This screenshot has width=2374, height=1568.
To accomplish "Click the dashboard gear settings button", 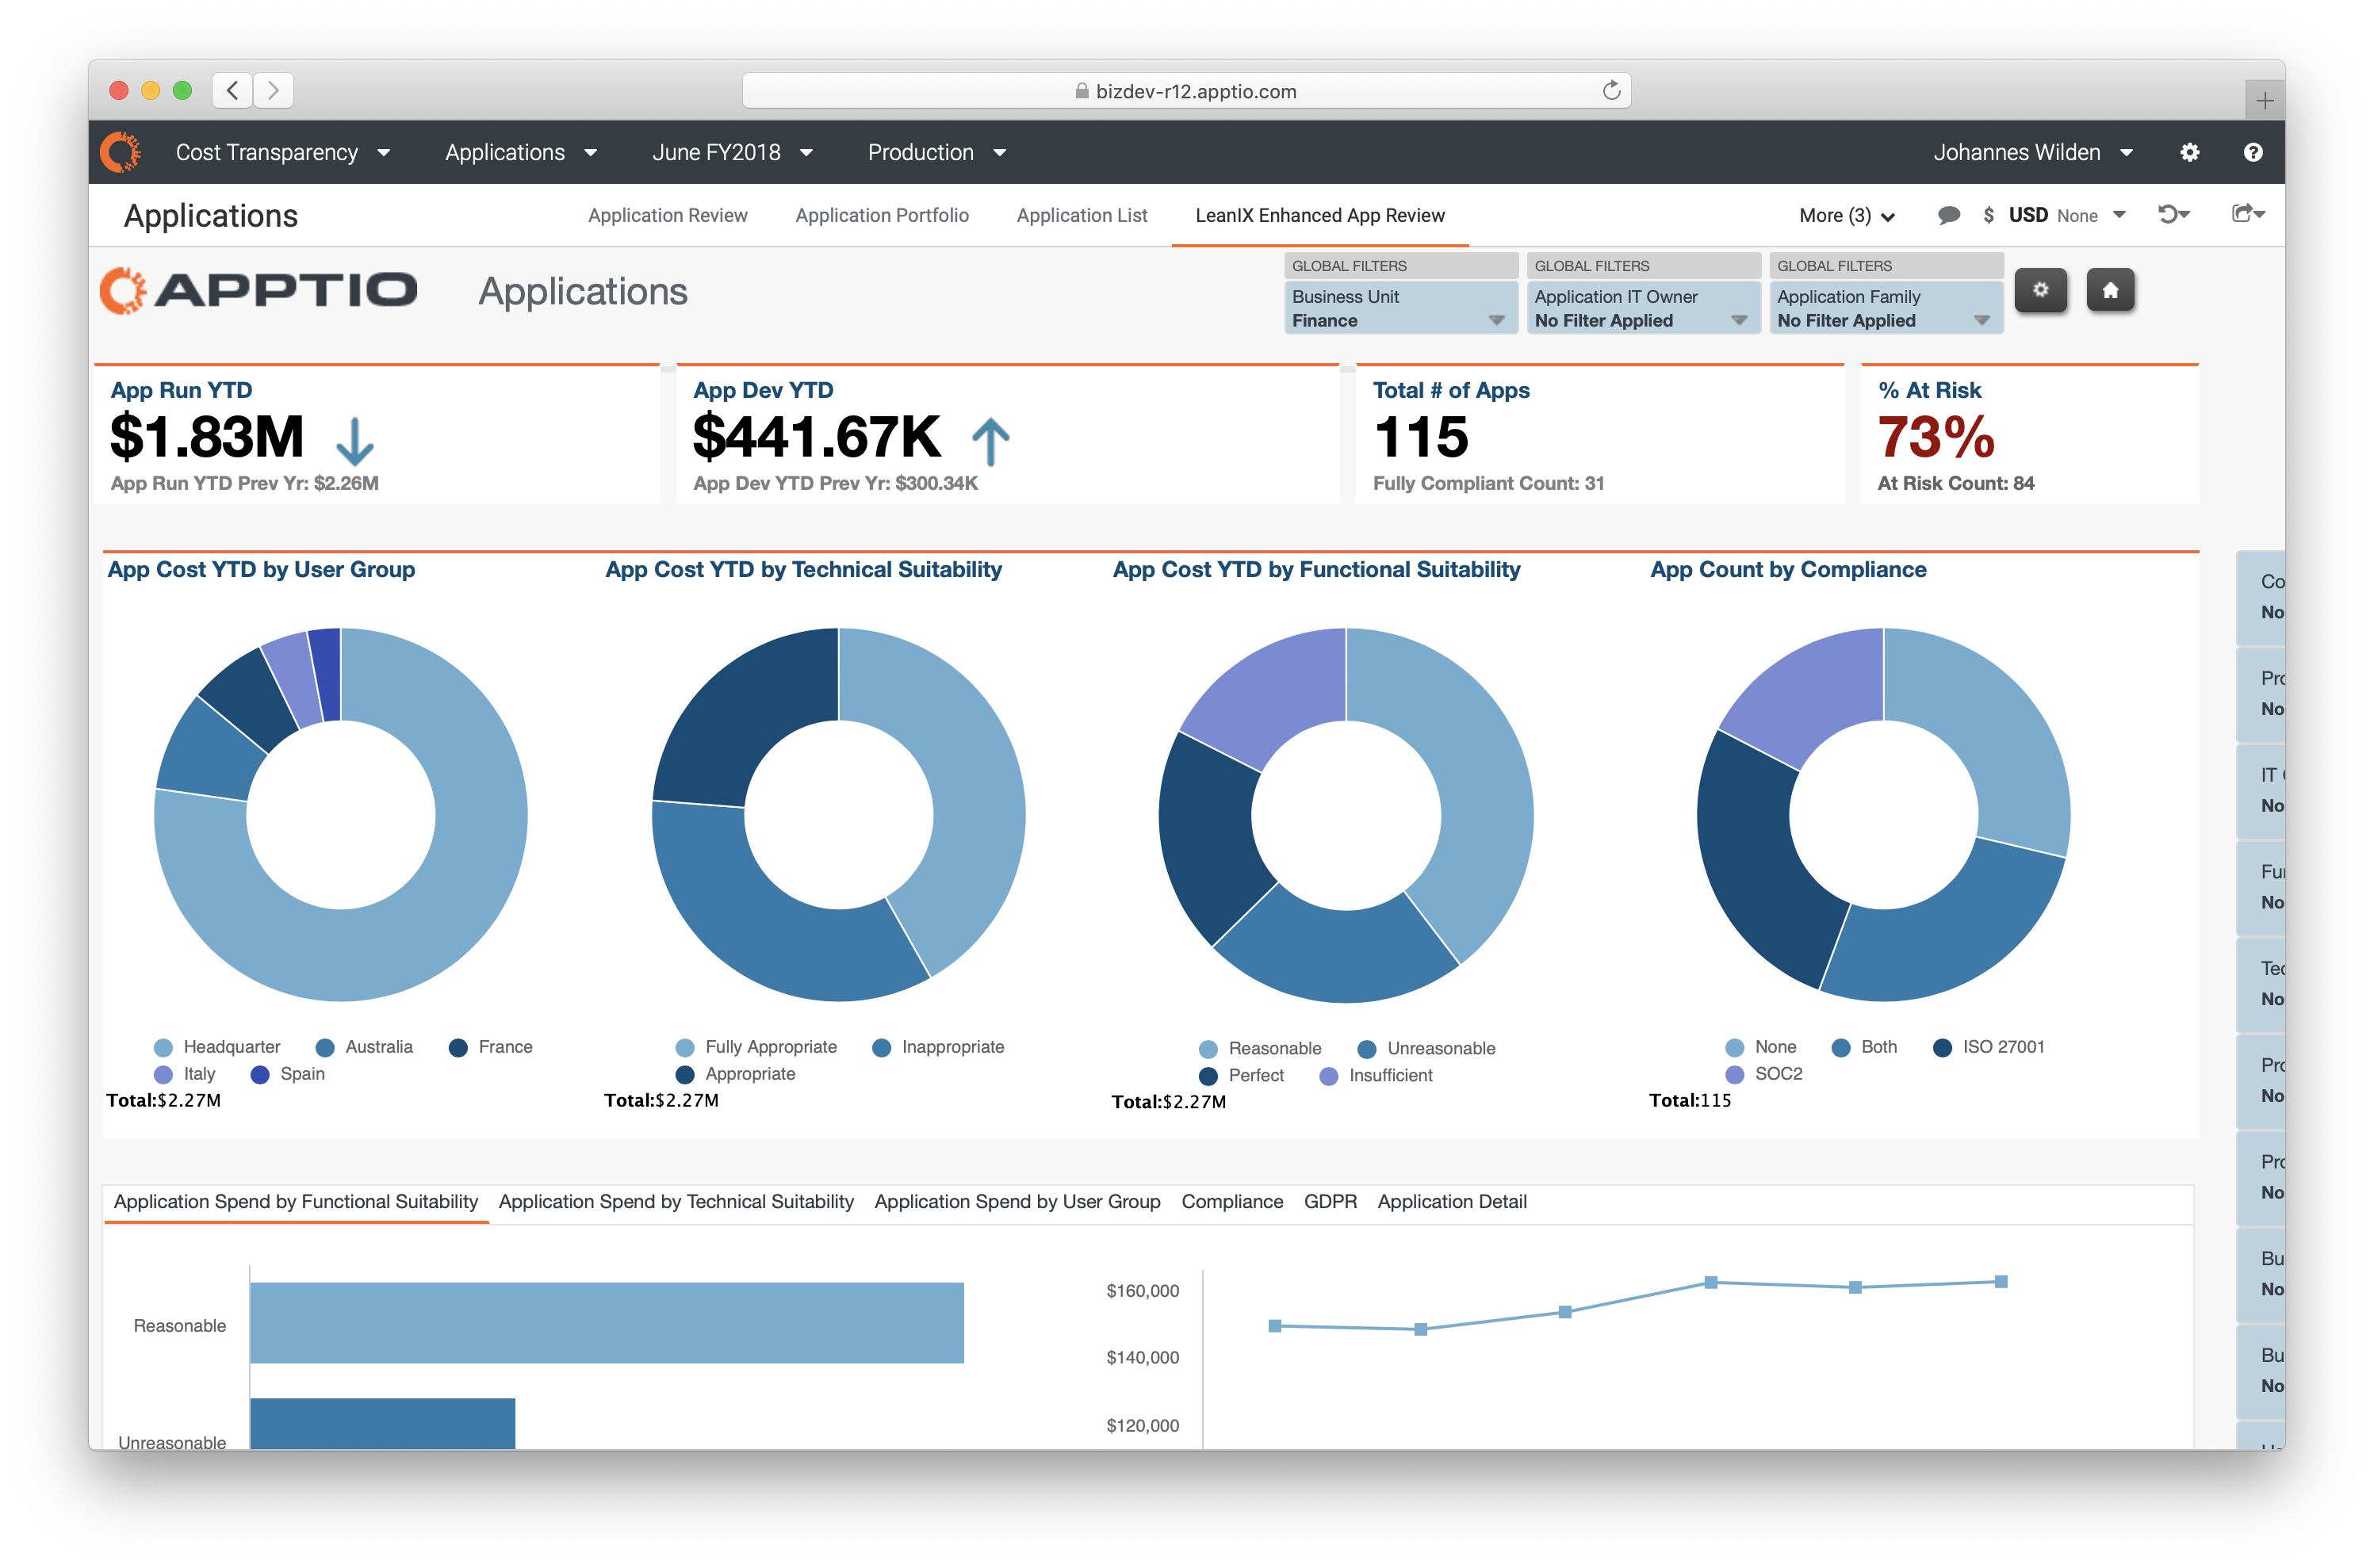I will click(2040, 291).
